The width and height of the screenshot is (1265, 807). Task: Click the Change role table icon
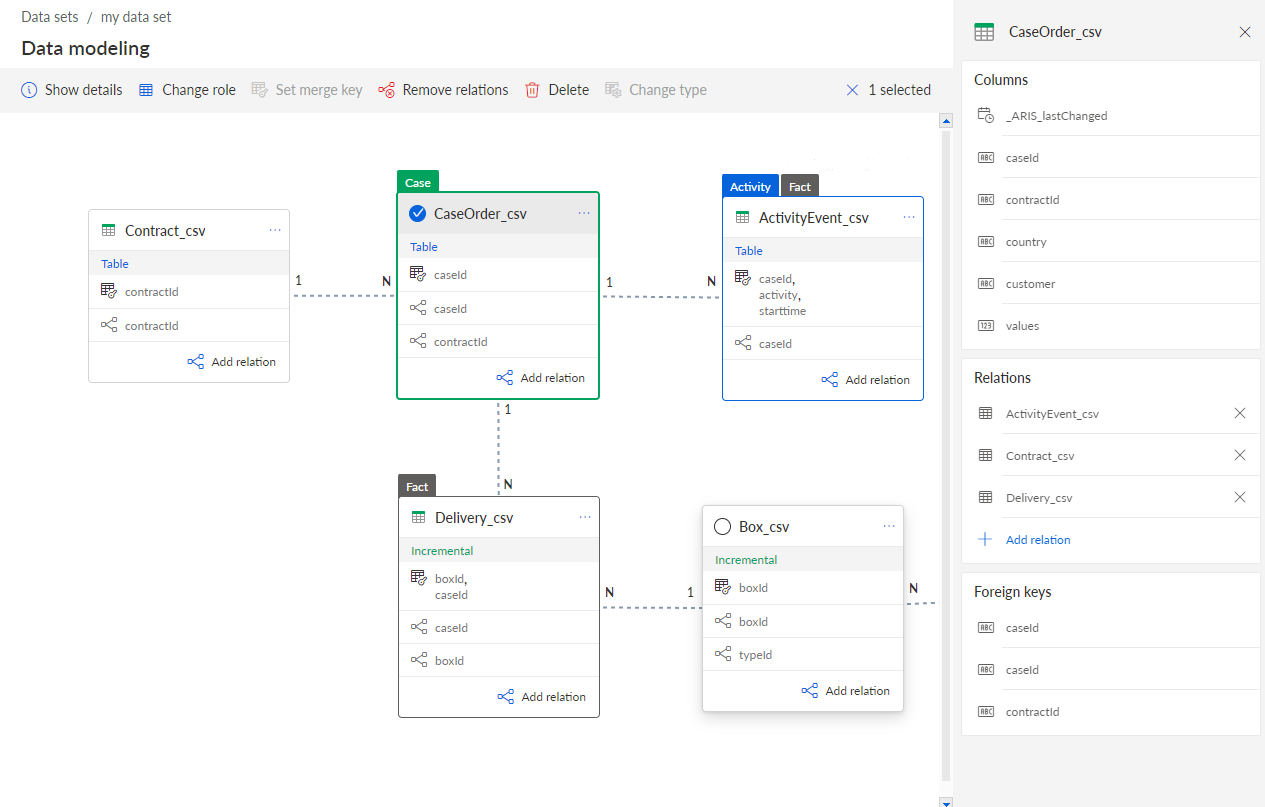[146, 90]
